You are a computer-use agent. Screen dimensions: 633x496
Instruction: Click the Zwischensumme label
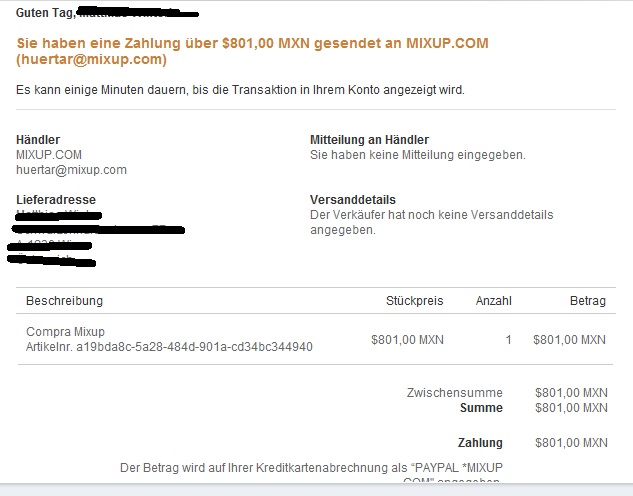[454, 393]
